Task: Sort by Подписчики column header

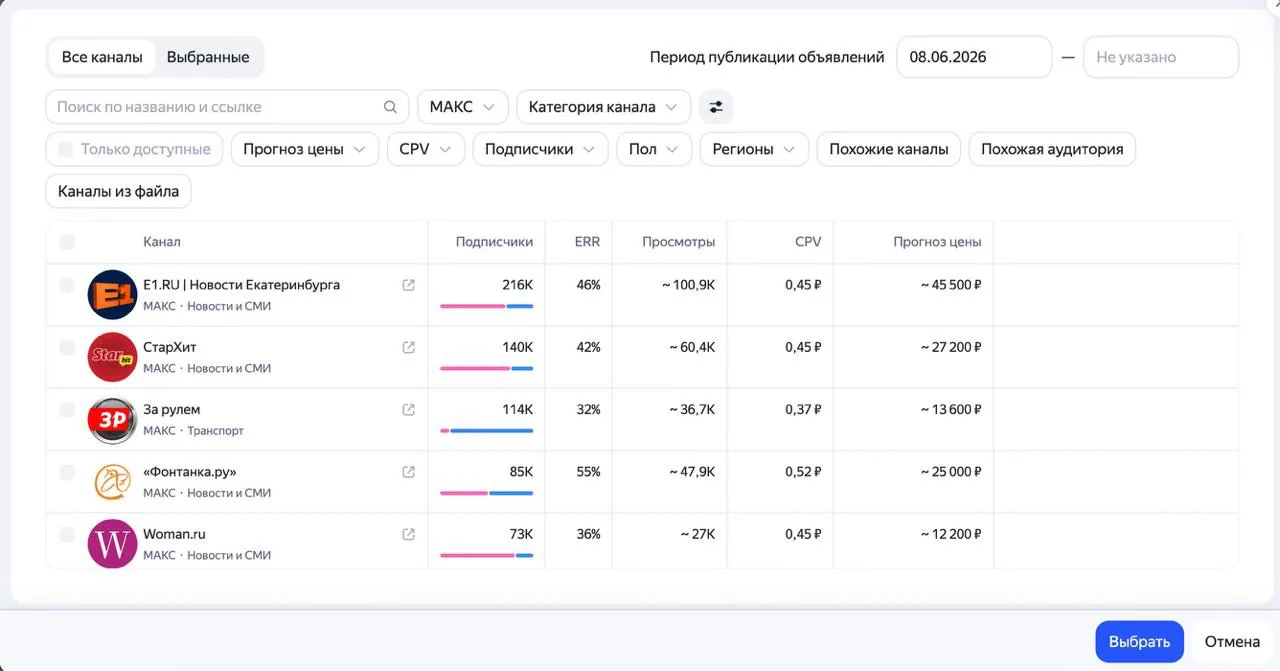Action: tap(494, 242)
